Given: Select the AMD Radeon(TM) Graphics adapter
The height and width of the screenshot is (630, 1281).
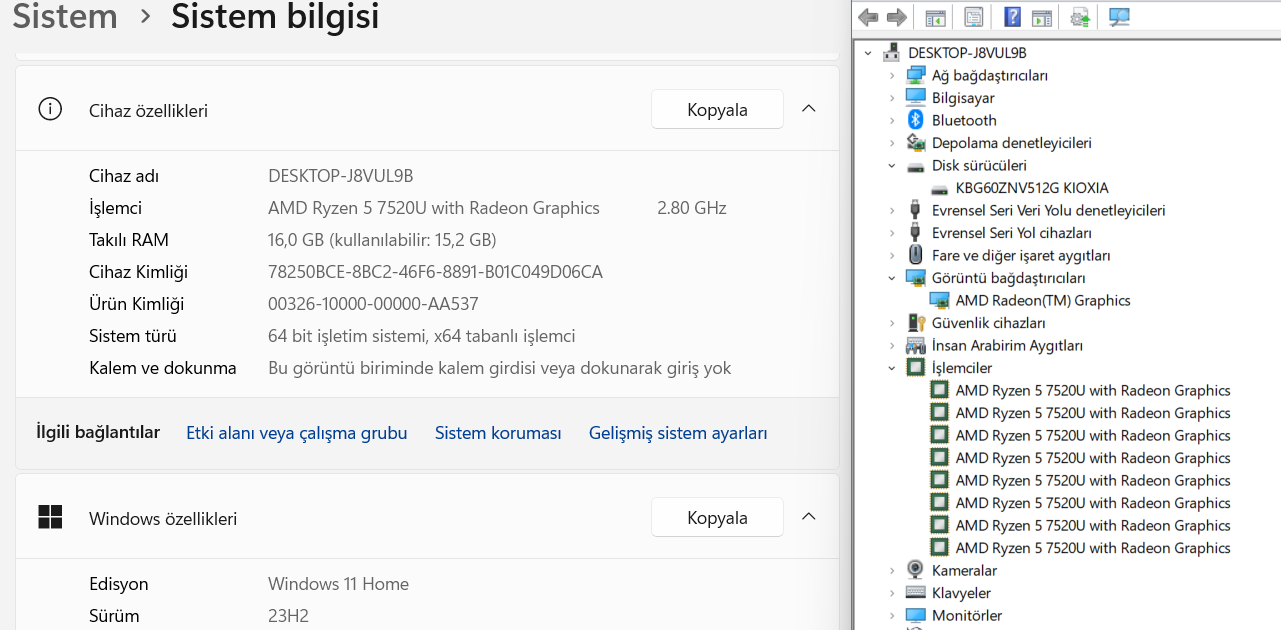Looking at the screenshot, I should click(x=1042, y=300).
